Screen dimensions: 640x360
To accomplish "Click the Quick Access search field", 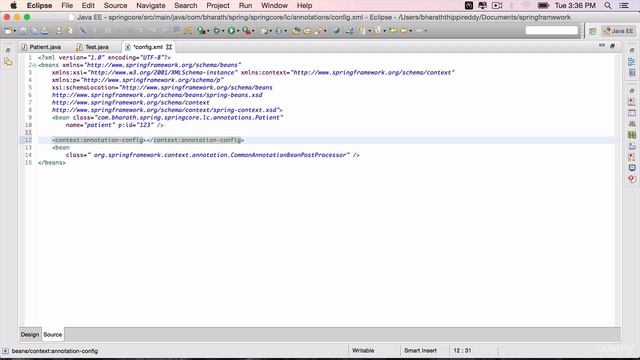I will pyautogui.click(x=552, y=31).
